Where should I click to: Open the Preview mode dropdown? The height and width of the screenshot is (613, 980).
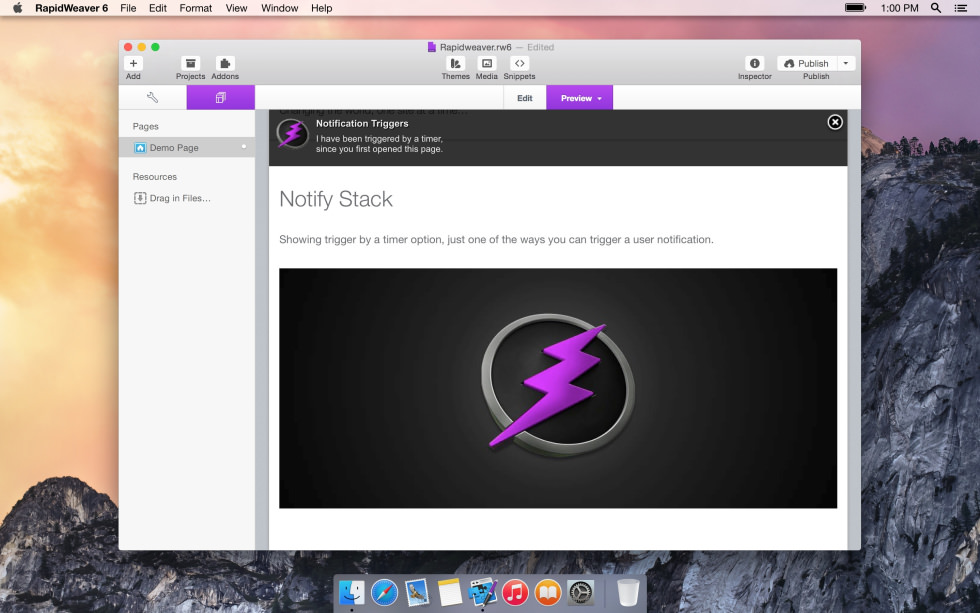pos(580,98)
